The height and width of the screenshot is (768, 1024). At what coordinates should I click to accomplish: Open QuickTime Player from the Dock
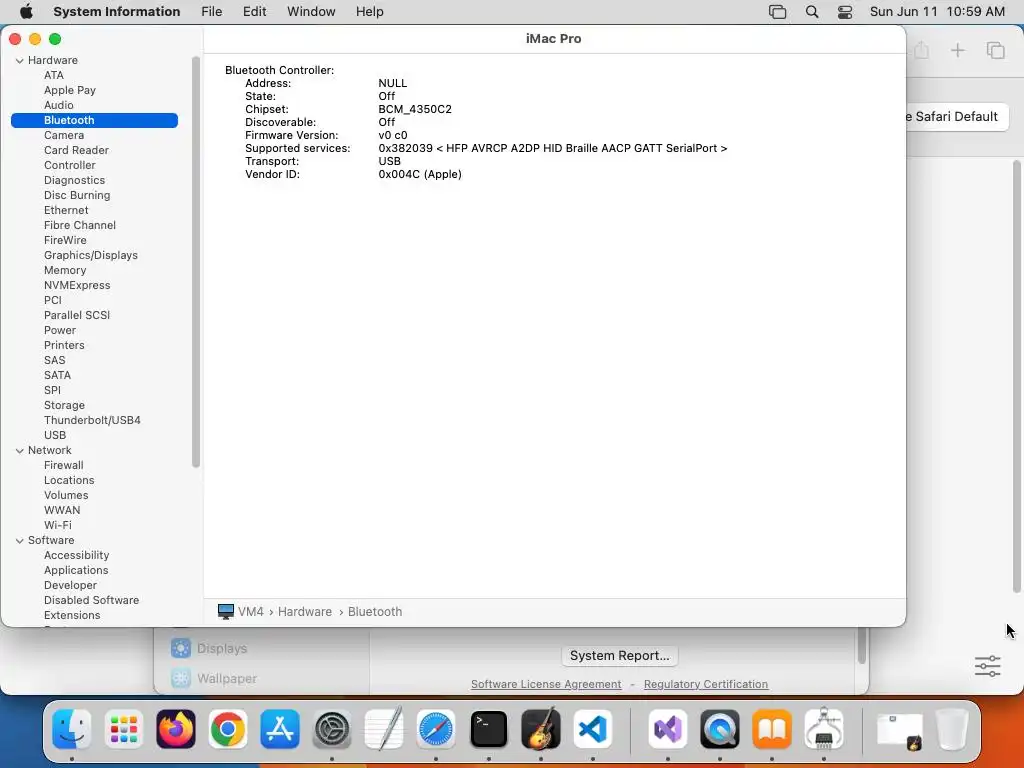(720, 729)
